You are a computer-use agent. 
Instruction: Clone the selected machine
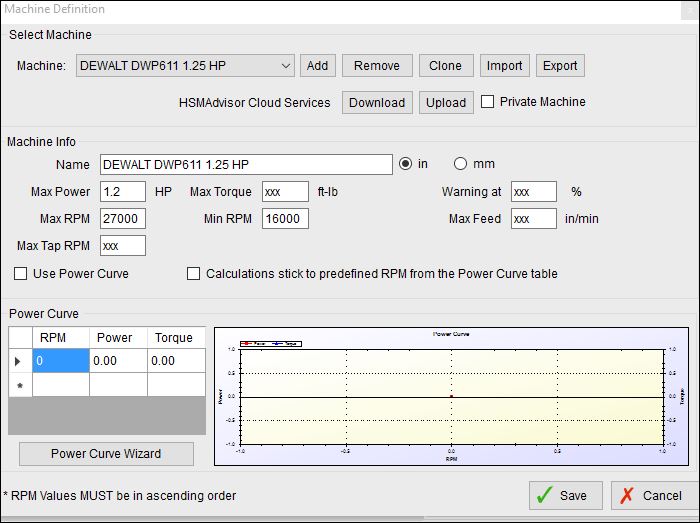[x=446, y=66]
